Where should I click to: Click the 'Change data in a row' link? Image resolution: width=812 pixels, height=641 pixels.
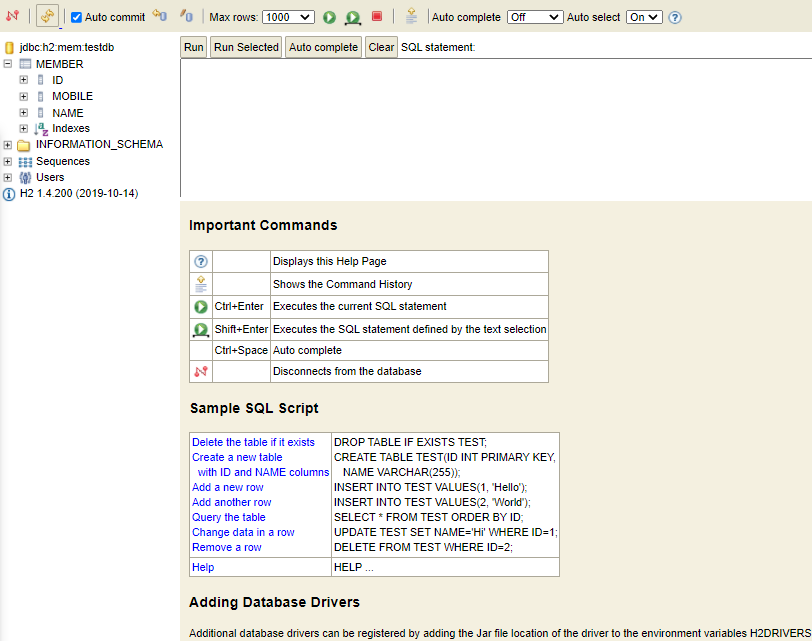click(x=243, y=532)
